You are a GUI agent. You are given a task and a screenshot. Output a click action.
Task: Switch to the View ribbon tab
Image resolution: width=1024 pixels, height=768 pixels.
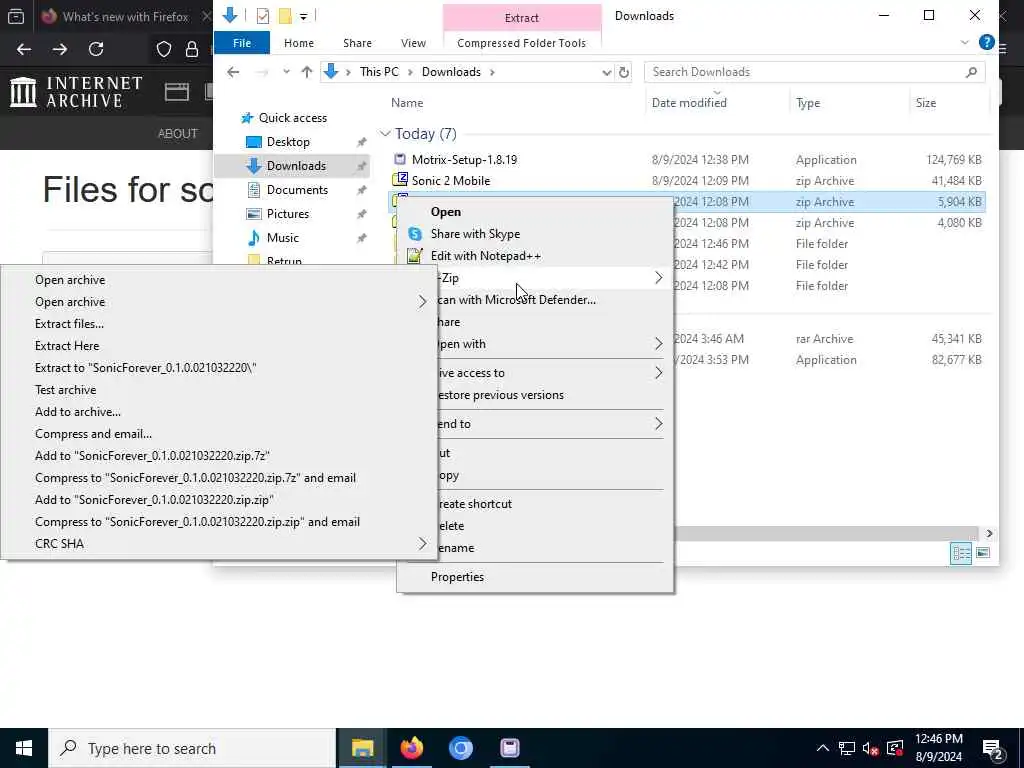point(413,43)
